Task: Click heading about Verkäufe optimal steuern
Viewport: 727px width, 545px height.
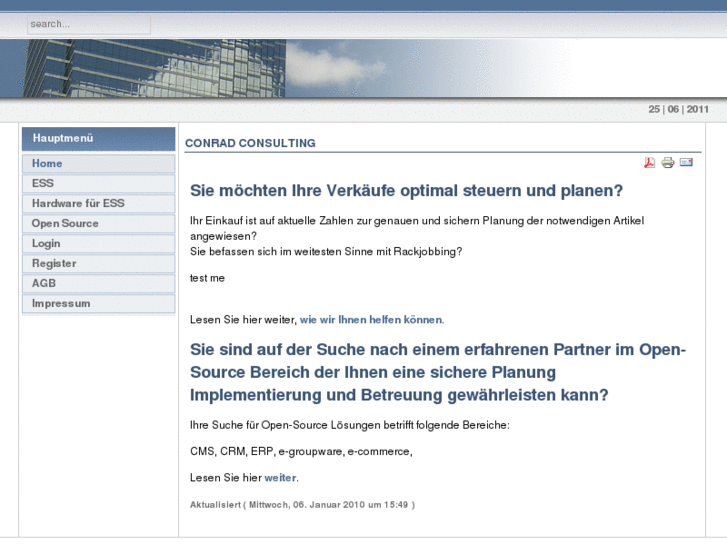Action: (407, 191)
